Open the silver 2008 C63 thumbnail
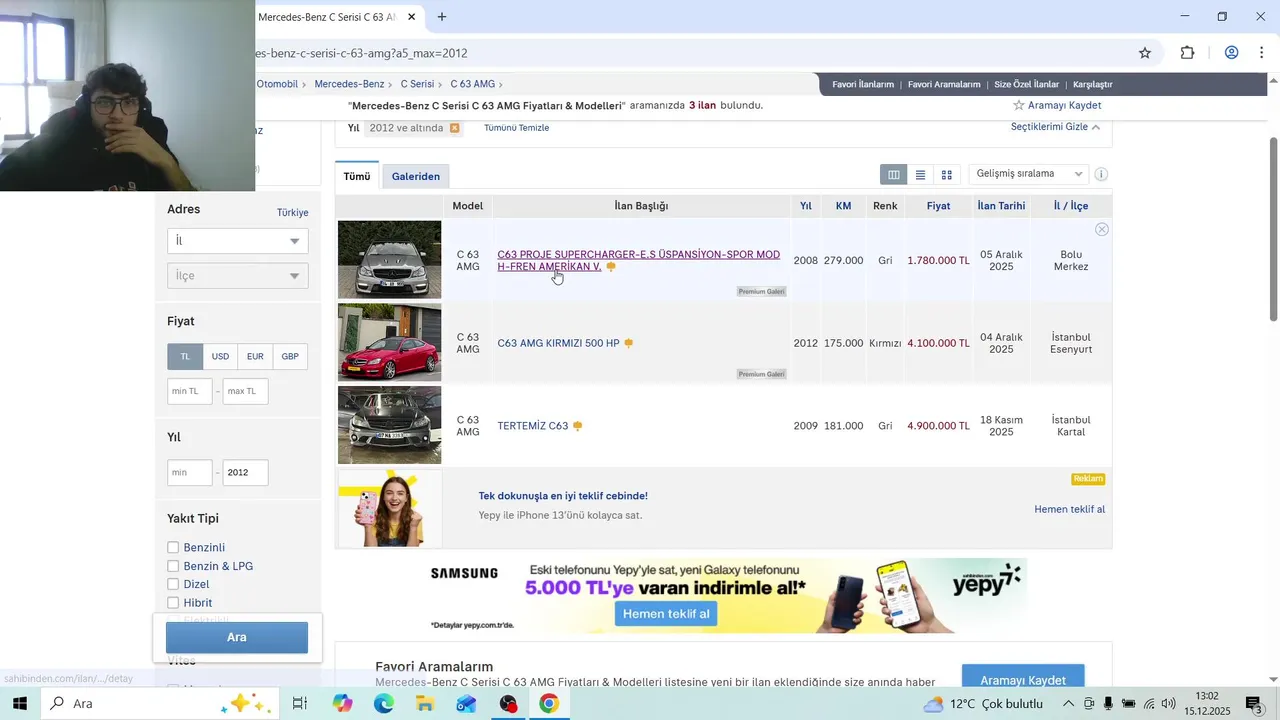This screenshot has height=720, width=1280. 390,260
